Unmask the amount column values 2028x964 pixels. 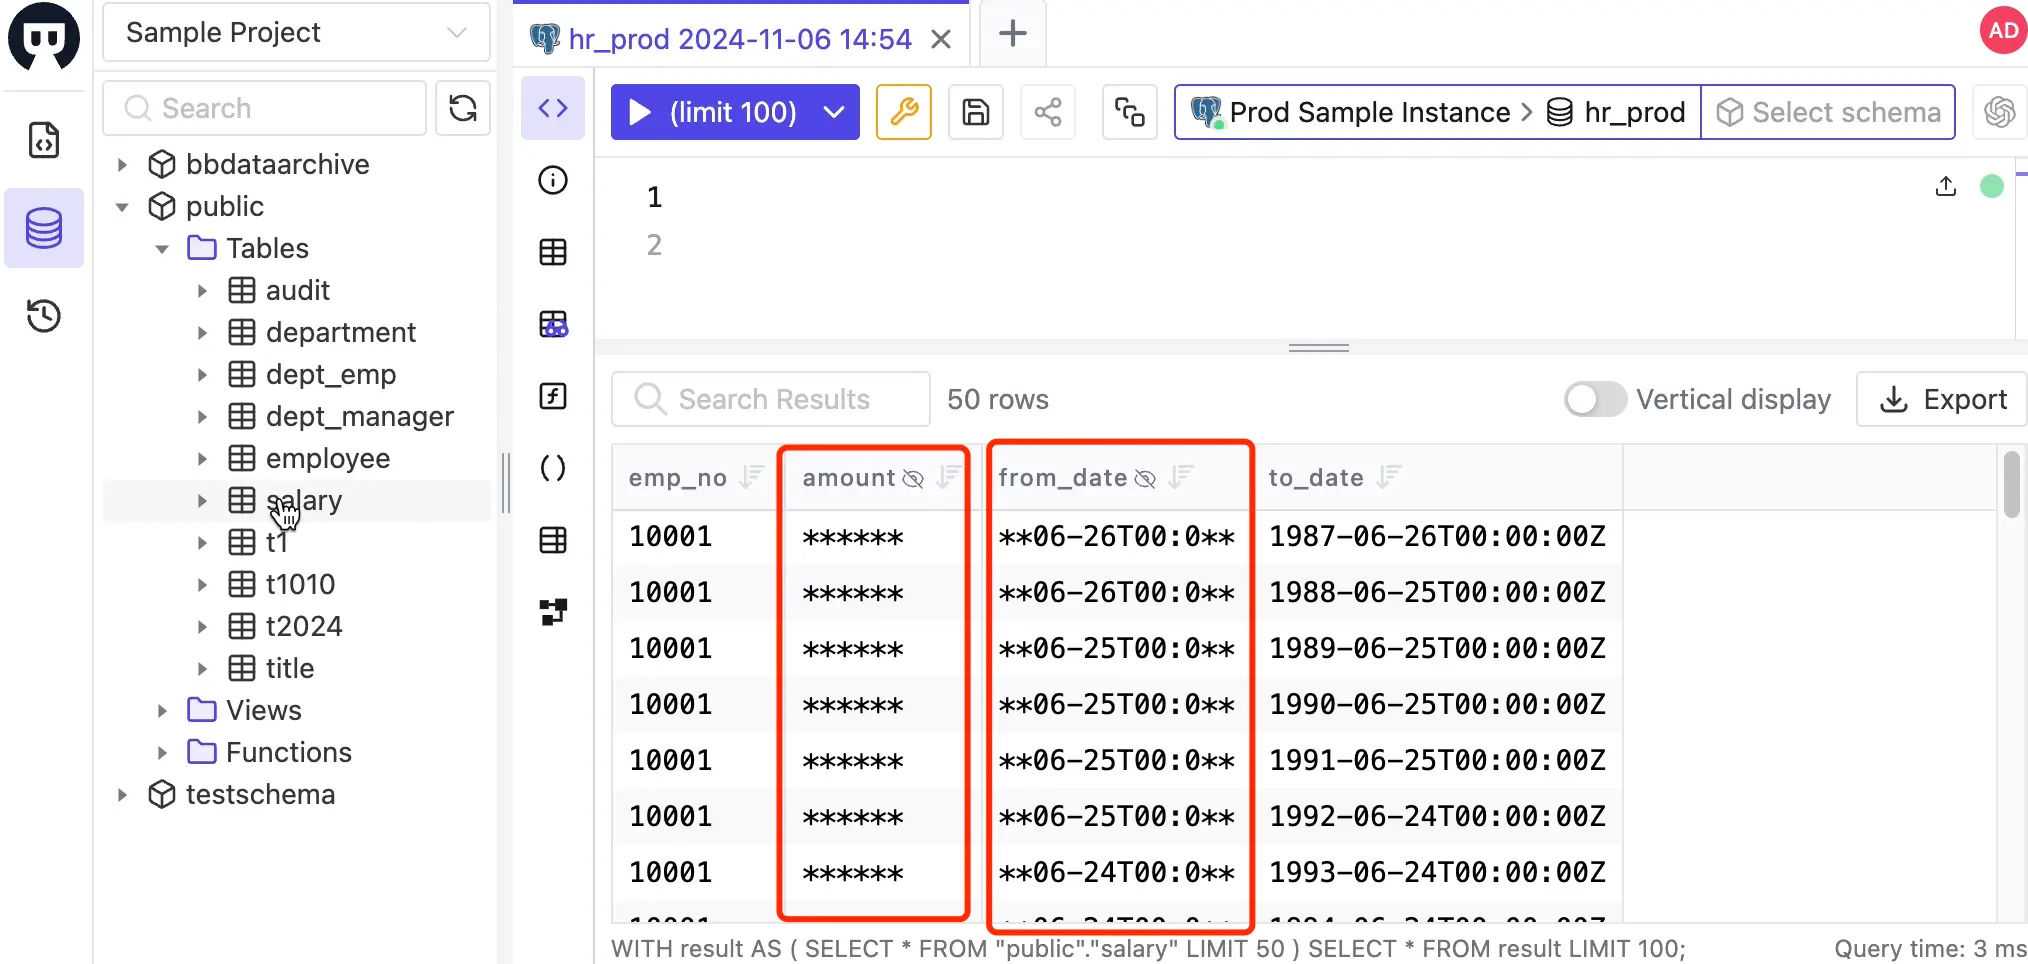click(913, 478)
